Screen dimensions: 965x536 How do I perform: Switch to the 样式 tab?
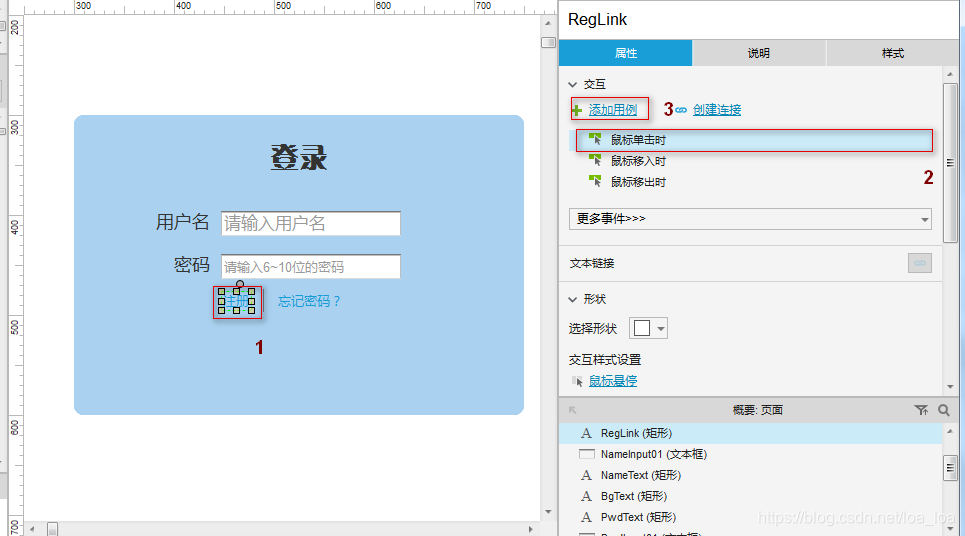click(x=892, y=53)
